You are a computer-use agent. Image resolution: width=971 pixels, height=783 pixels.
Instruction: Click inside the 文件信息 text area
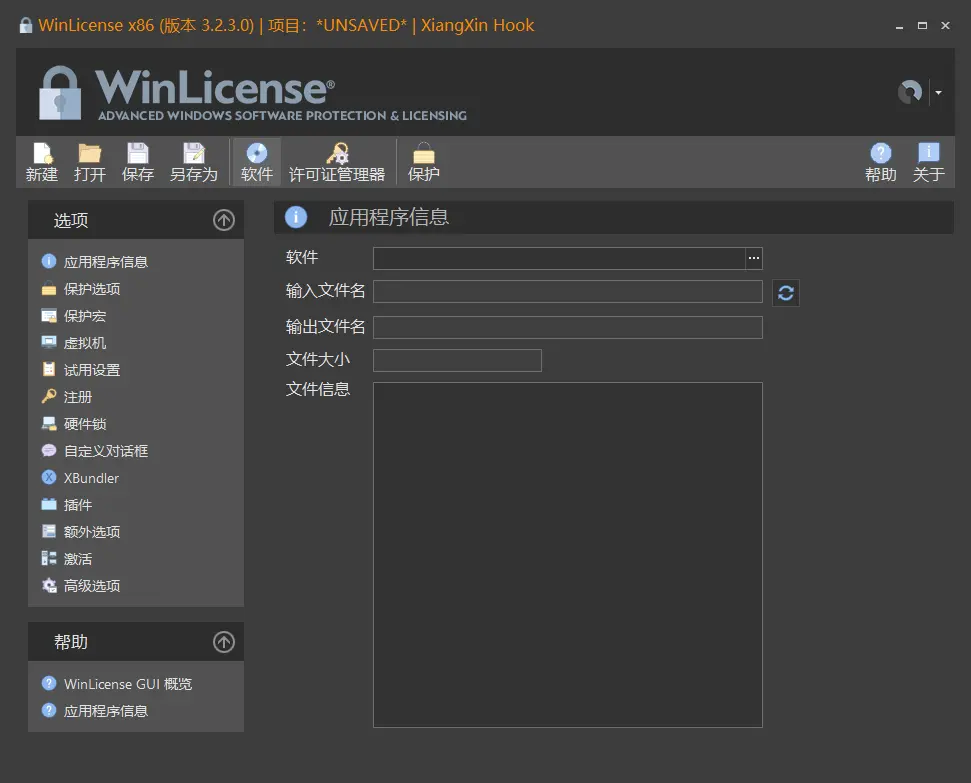568,554
